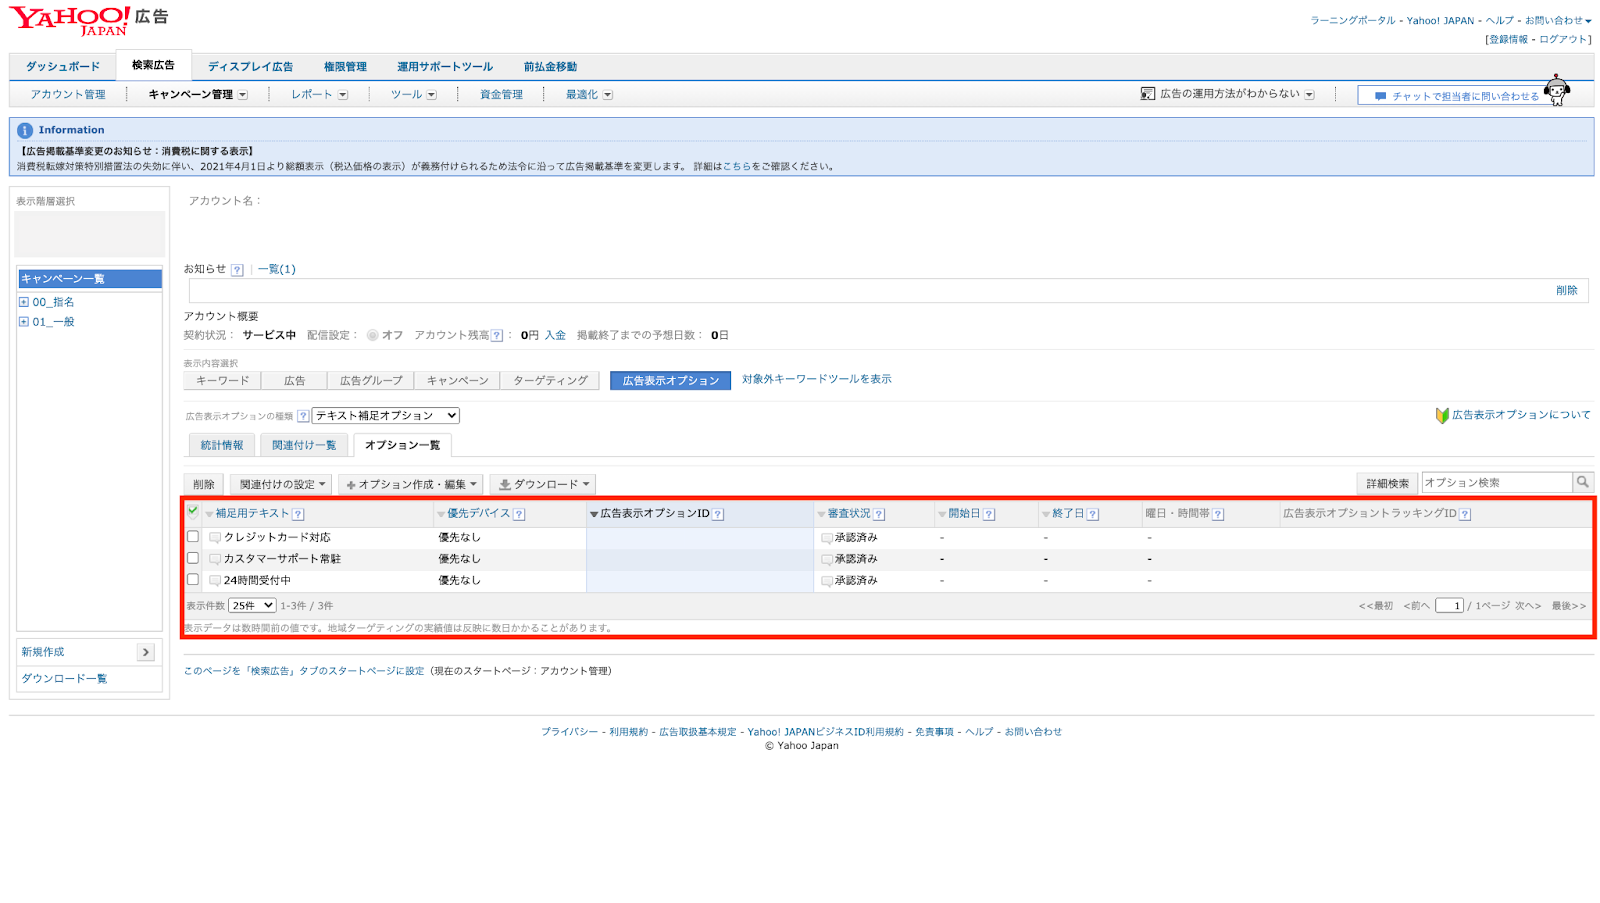1600x903 pixels.
Task: Check the box for カスタマーサポート常駐 row
Action: [193, 558]
